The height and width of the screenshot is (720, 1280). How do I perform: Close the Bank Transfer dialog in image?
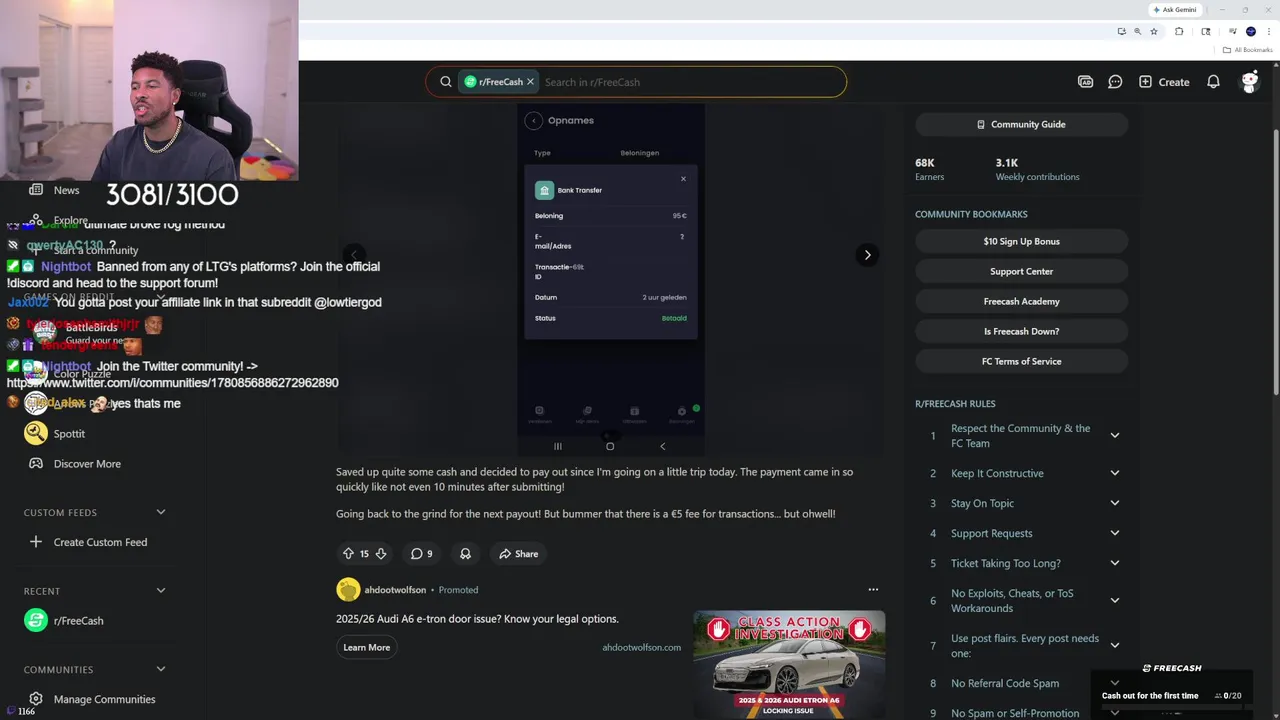[683, 179]
